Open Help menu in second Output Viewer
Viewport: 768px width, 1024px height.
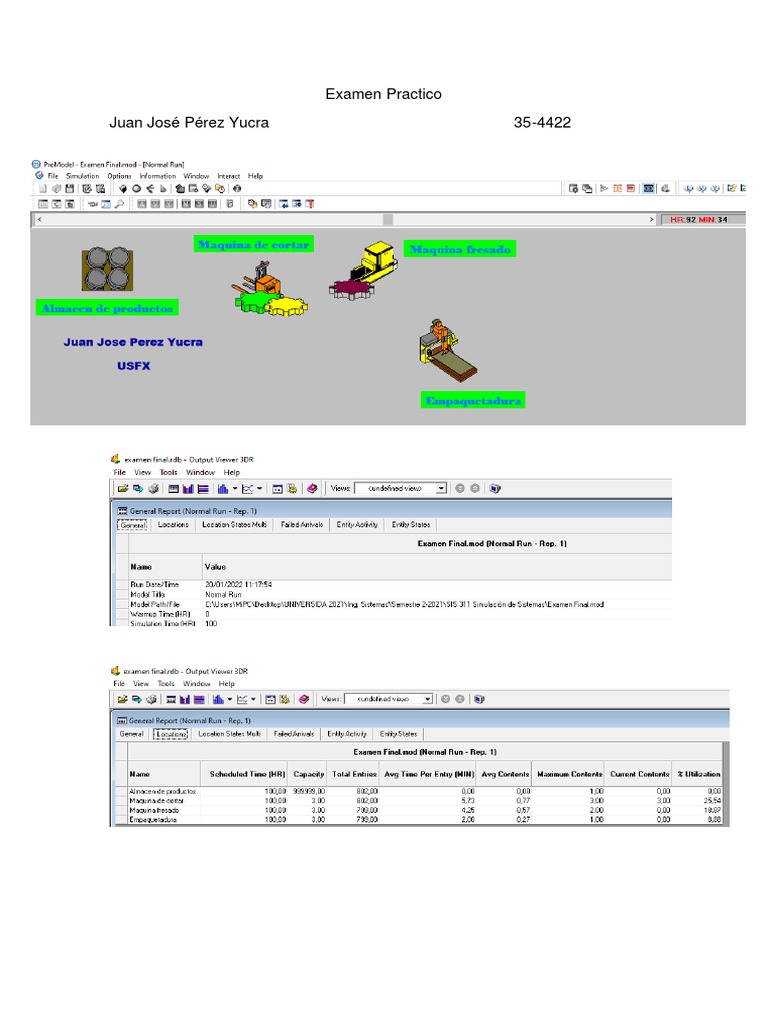point(227,684)
